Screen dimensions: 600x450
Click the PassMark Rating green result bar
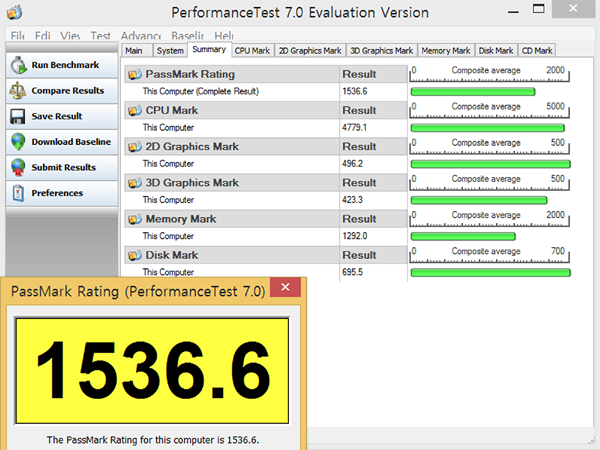coord(473,92)
